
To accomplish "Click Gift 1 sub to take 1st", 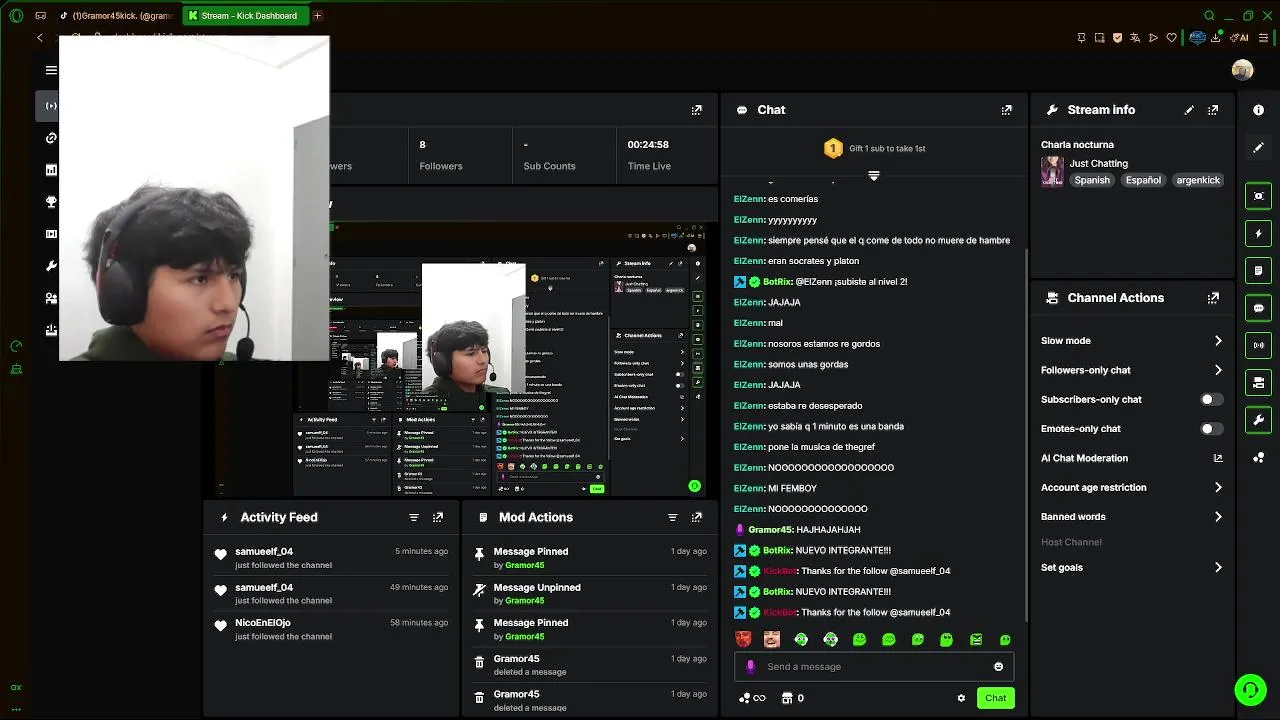I will coord(887,149).
